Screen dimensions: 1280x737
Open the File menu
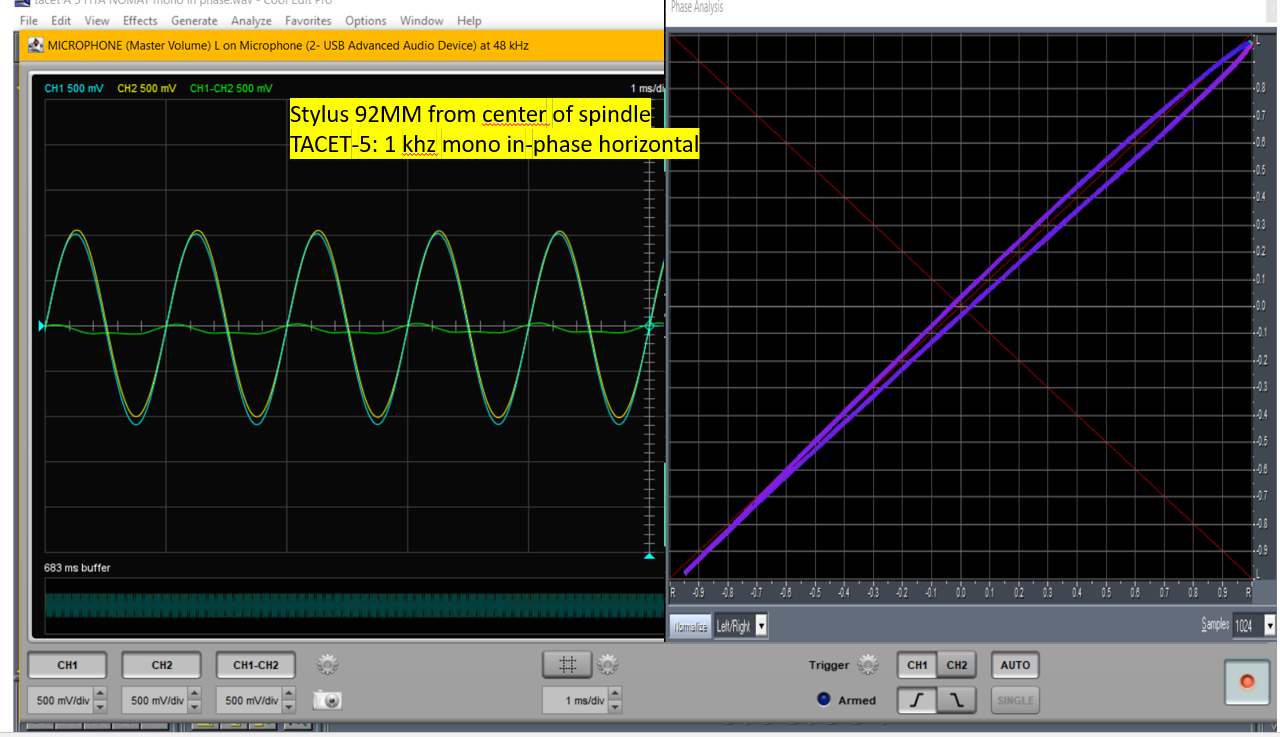pyautogui.click(x=29, y=20)
